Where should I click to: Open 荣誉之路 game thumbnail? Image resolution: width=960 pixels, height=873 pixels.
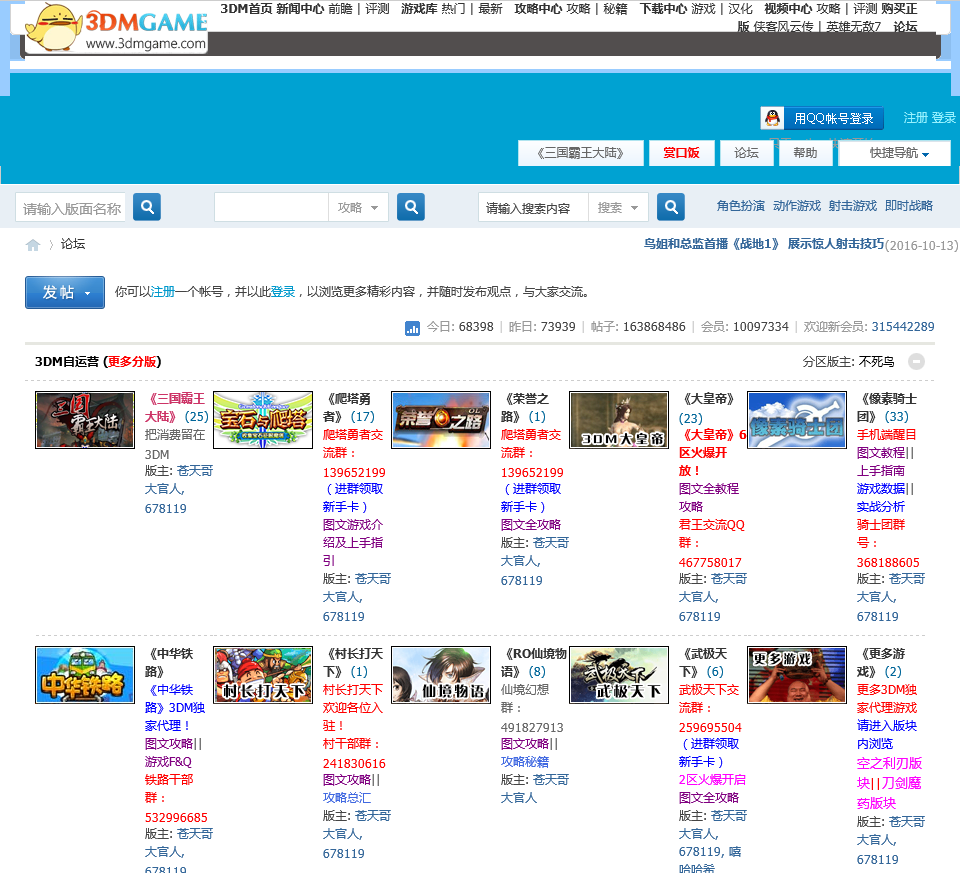[x=441, y=420]
